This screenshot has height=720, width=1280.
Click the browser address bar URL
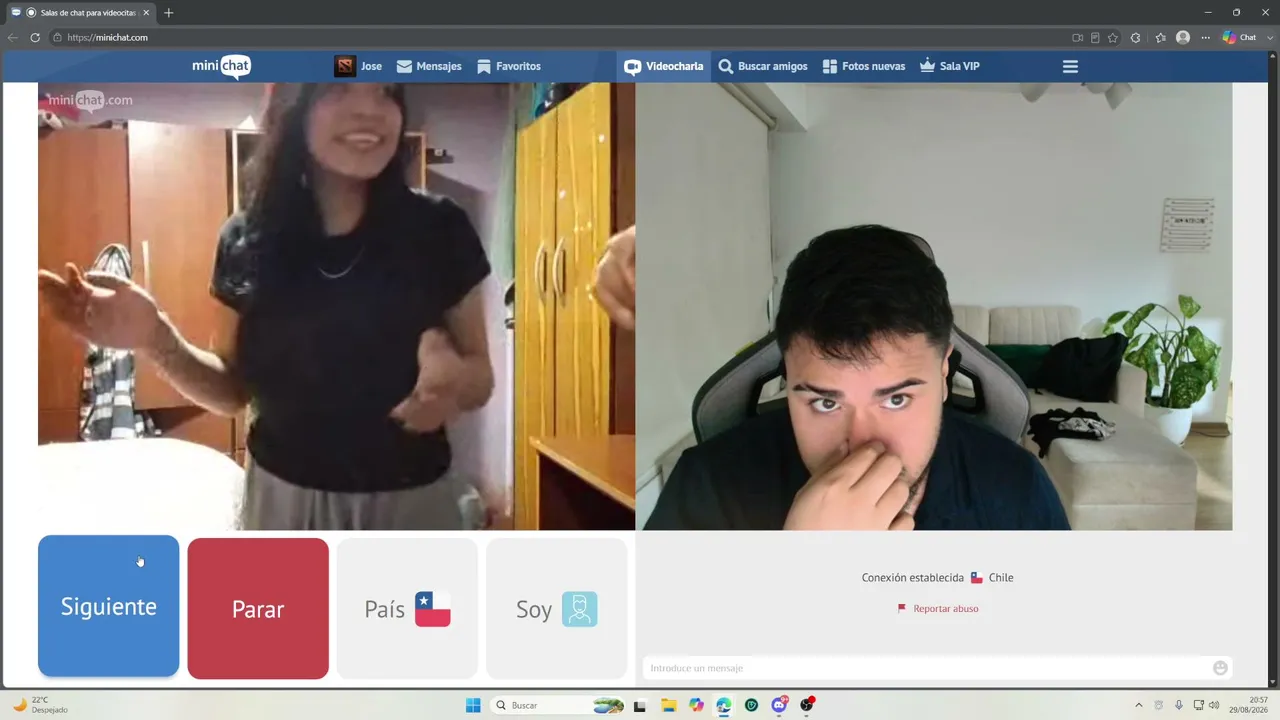point(108,37)
